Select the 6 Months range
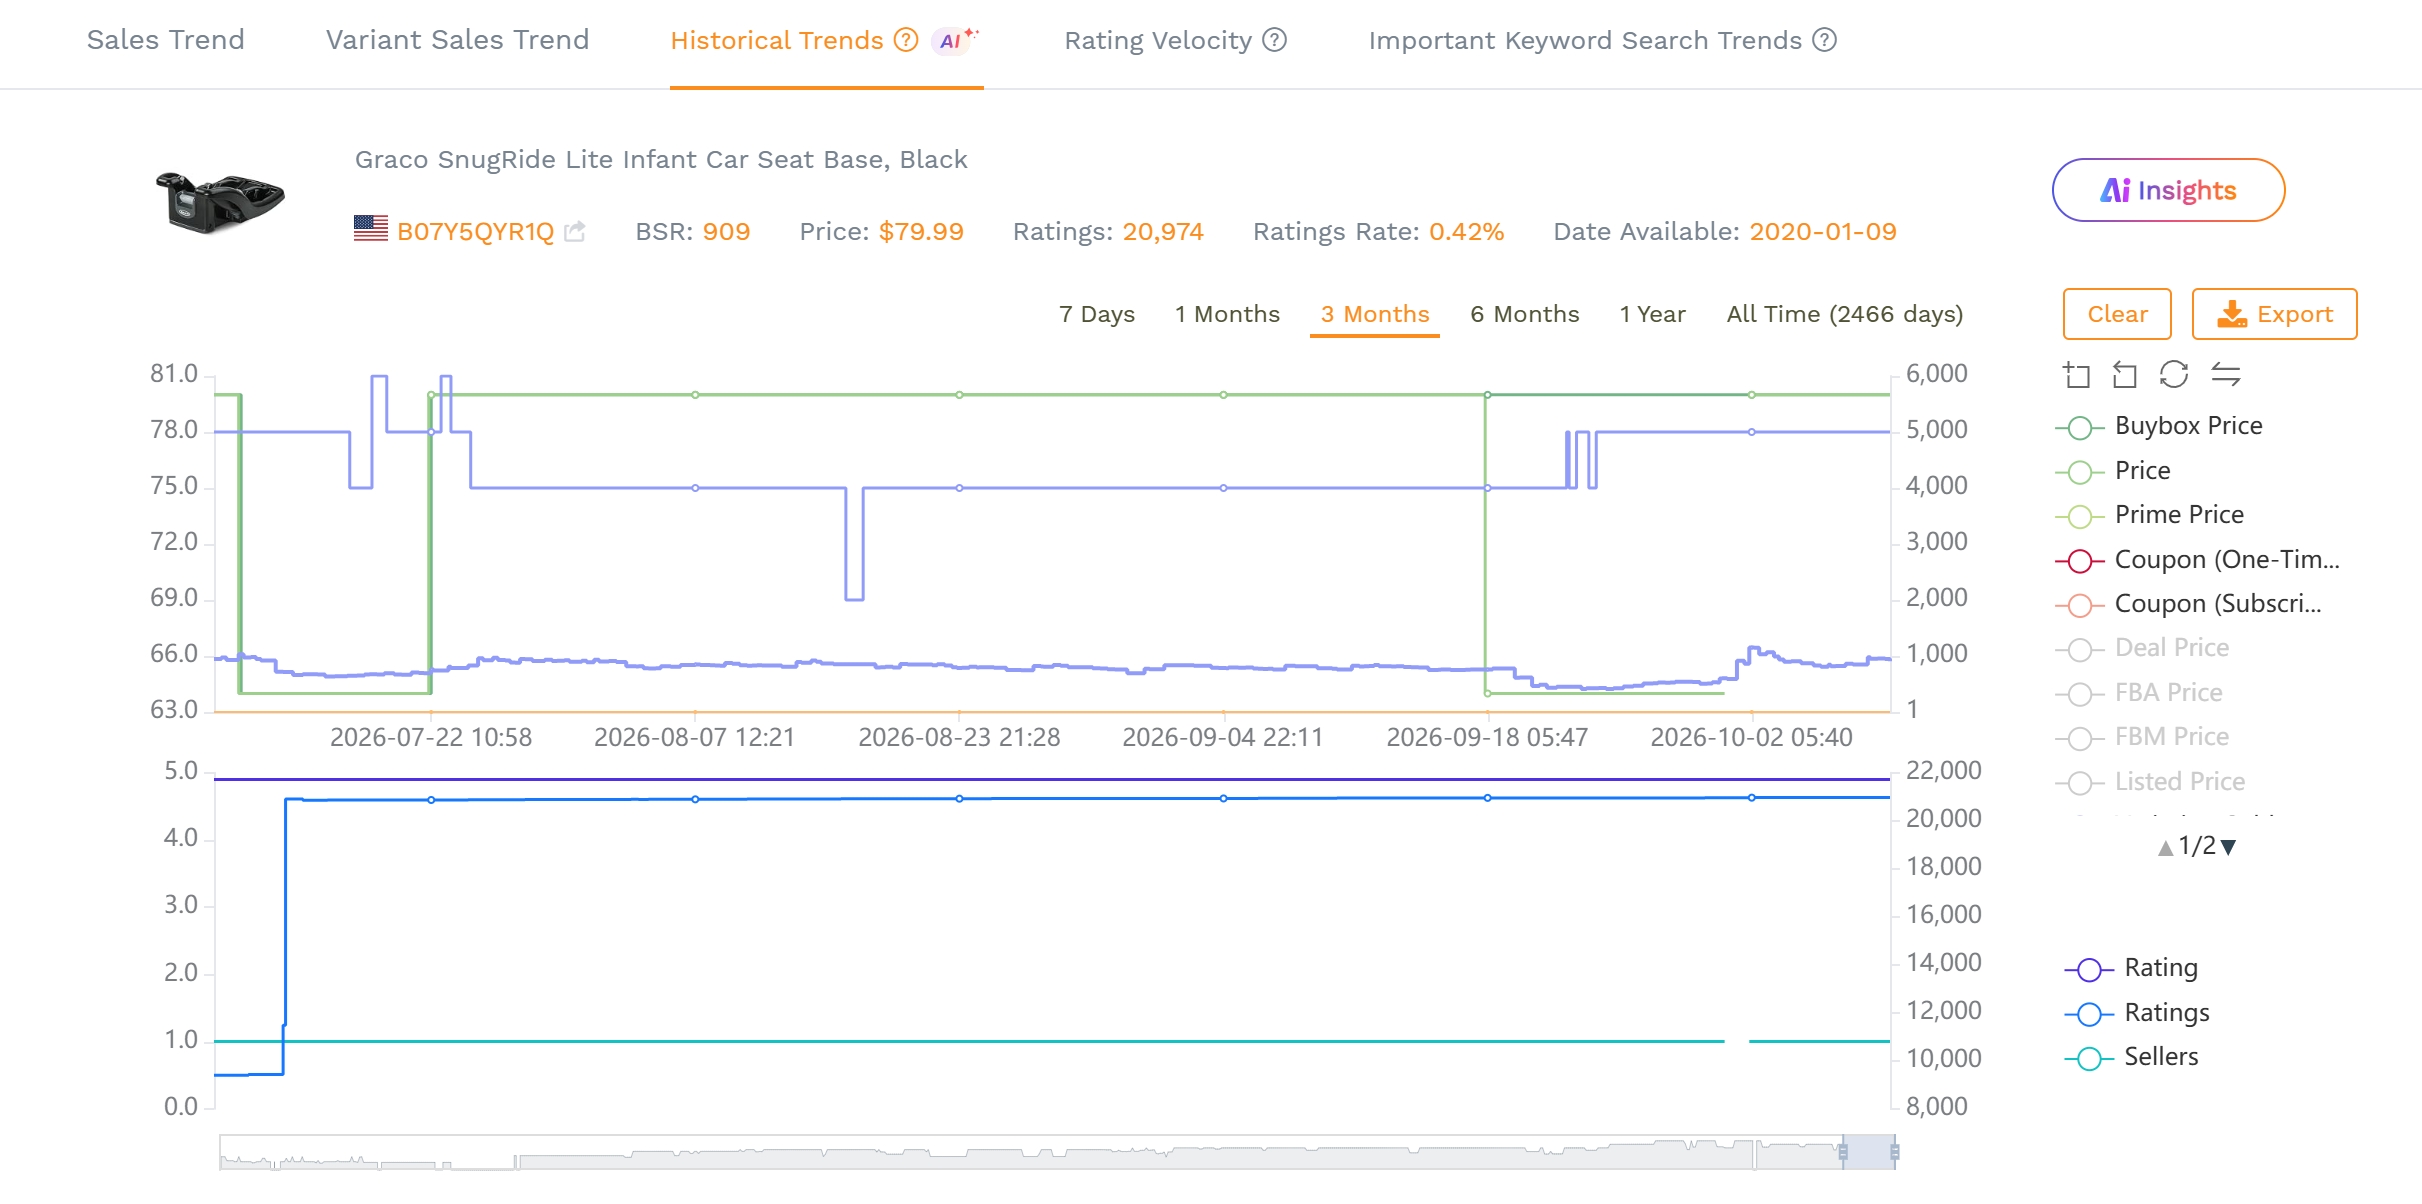Image resolution: width=2422 pixels, height=1204 pixels. [x=1525, y=314]
